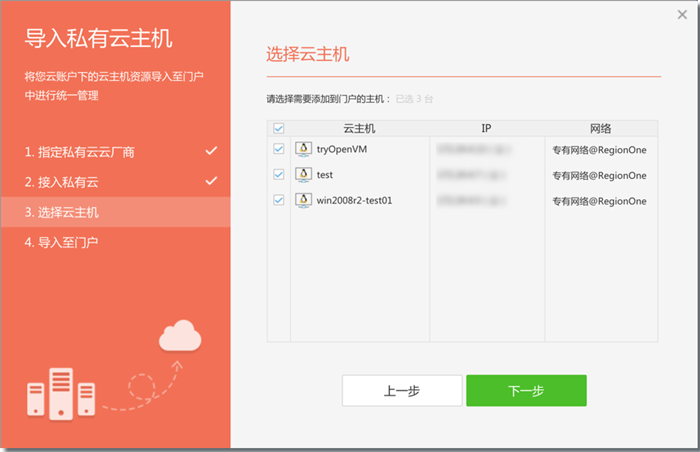Image resolution: width=700 pixels, height=452 pixels.
Task: Click the 上一步 button
Action: click(x=402, y=391)
